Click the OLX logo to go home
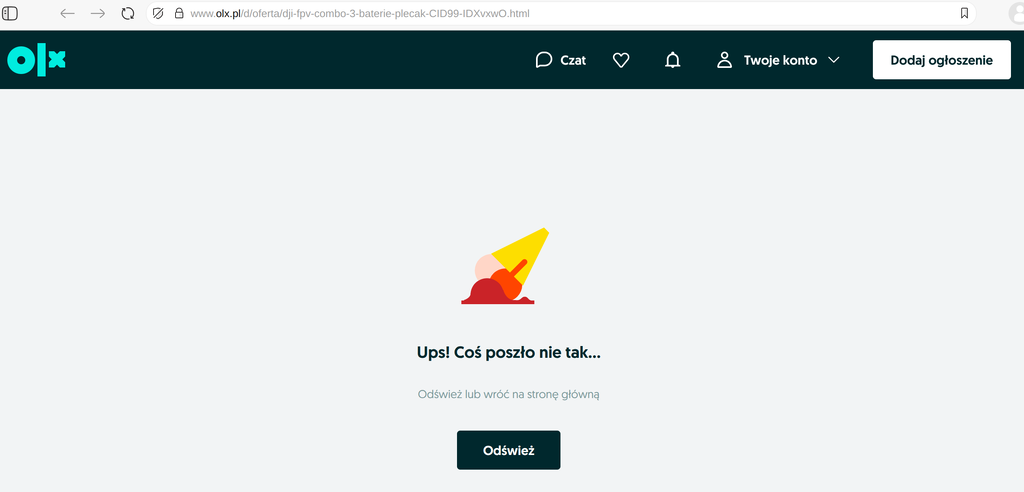Image resolution: width=1024 pixels, height=492 pixels. [37, 60]
